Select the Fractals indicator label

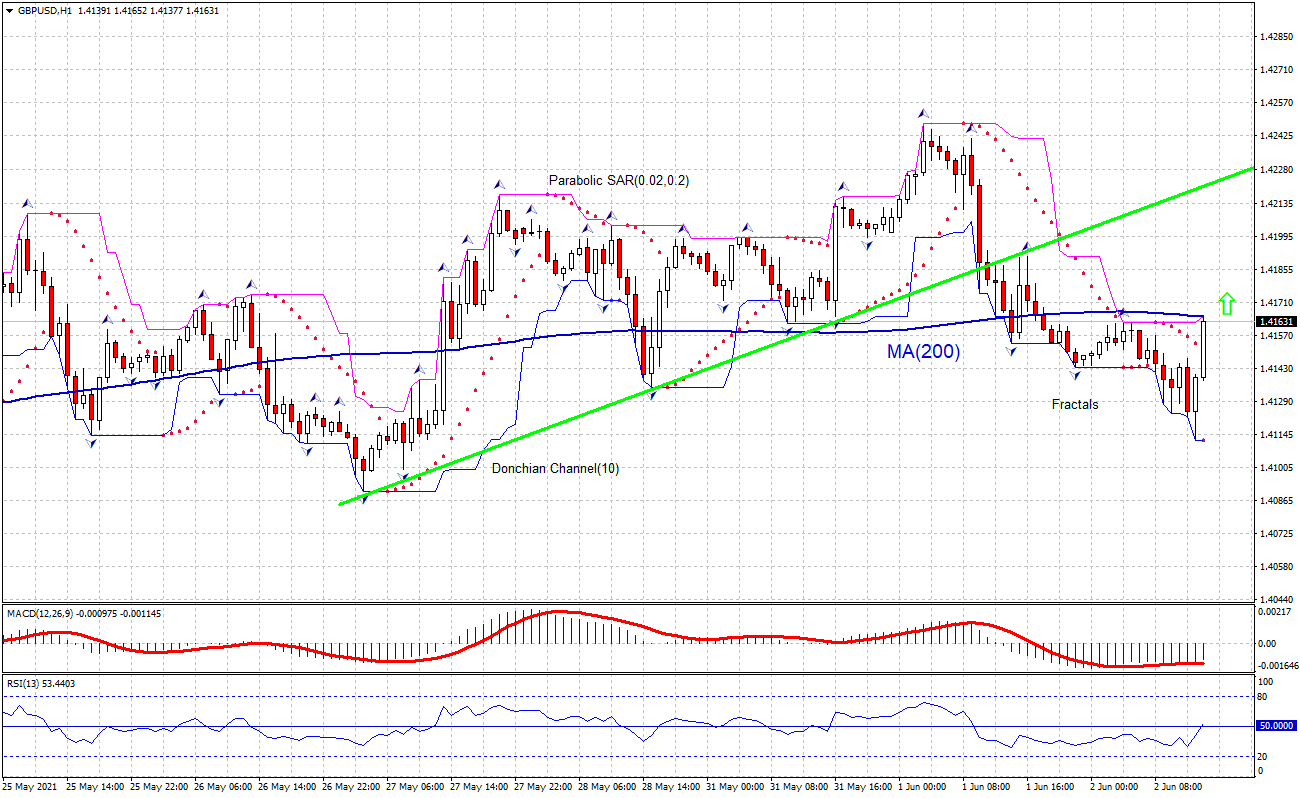pos(1074,404)
